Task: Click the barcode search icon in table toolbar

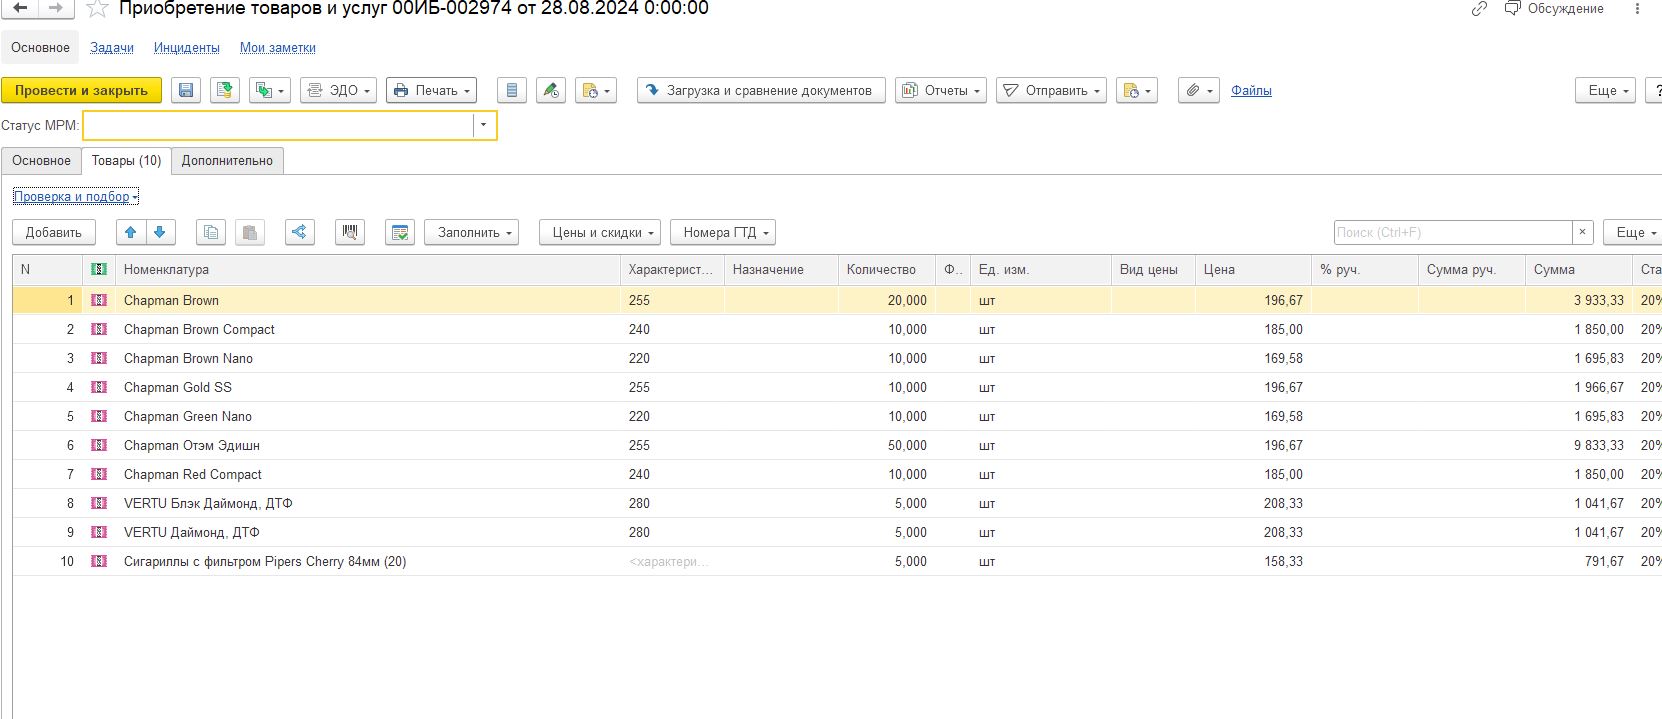Action: tap(349, 232)
